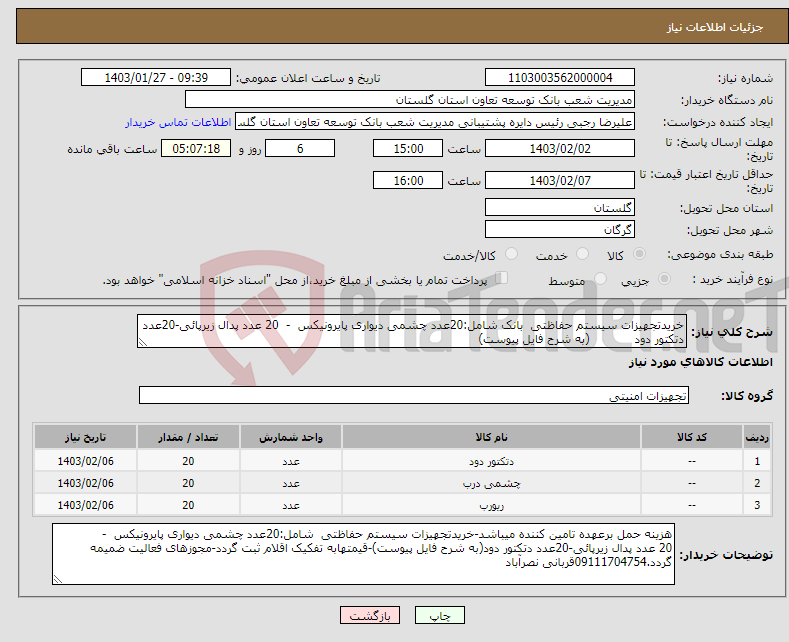
Task: Click the remaining time field 05:07:18
Action: [196, 148]
